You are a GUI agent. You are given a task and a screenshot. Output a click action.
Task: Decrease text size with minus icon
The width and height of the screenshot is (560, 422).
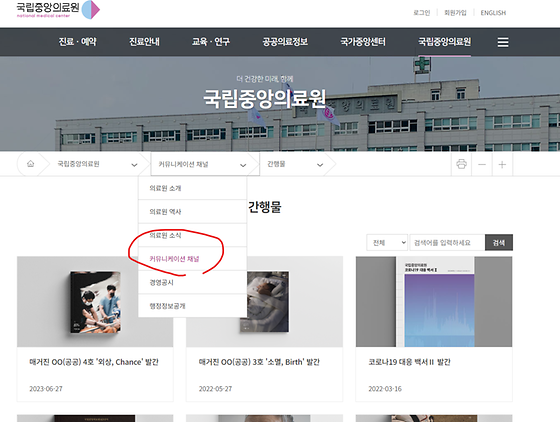[482, 165]
